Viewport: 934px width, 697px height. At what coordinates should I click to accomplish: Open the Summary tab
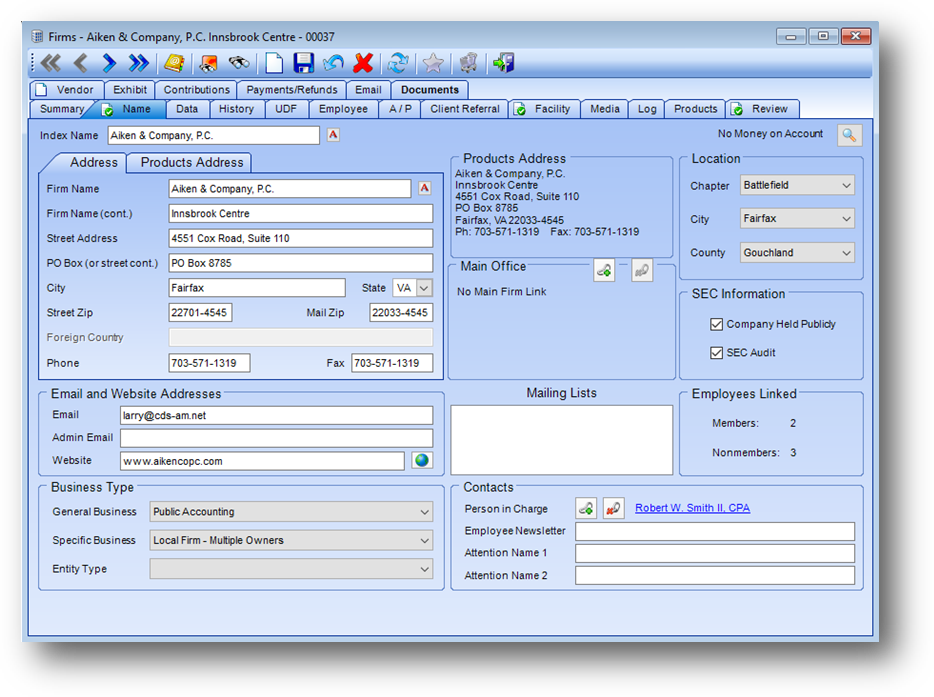point(62,109)
